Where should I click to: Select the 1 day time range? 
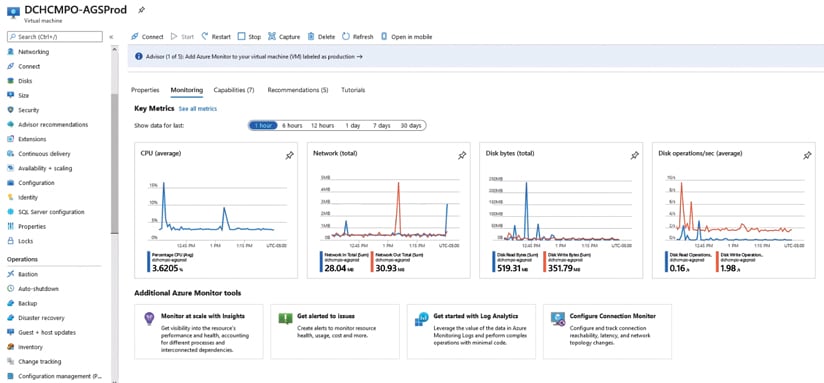coord(353,126)
